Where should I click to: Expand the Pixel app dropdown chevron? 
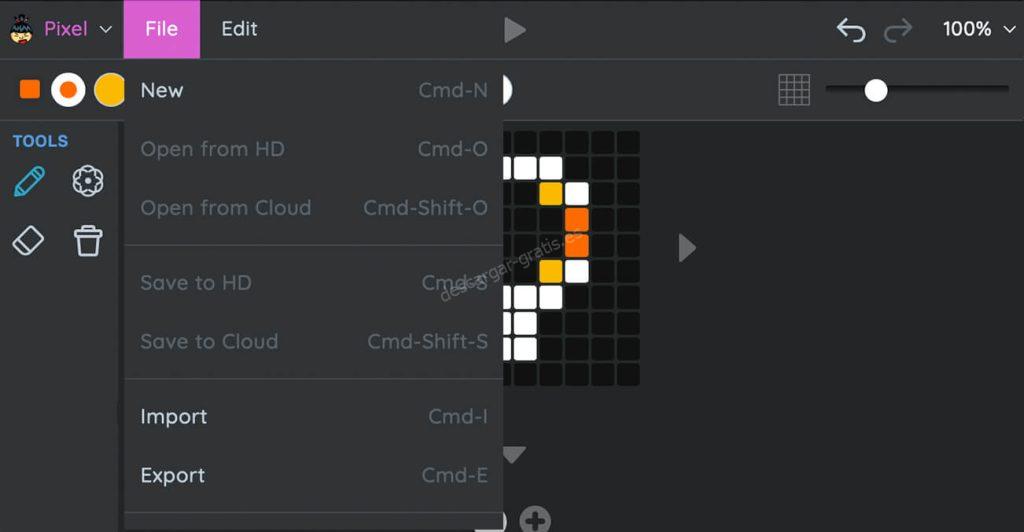105,29
